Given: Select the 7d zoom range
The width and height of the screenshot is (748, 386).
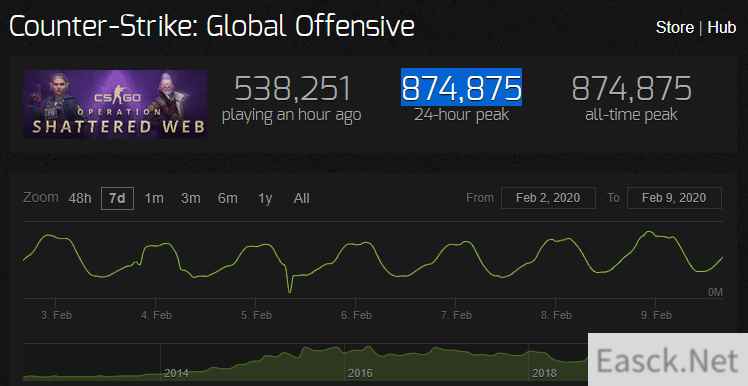Looking at the screenshot, I should [x=117, y=198].
